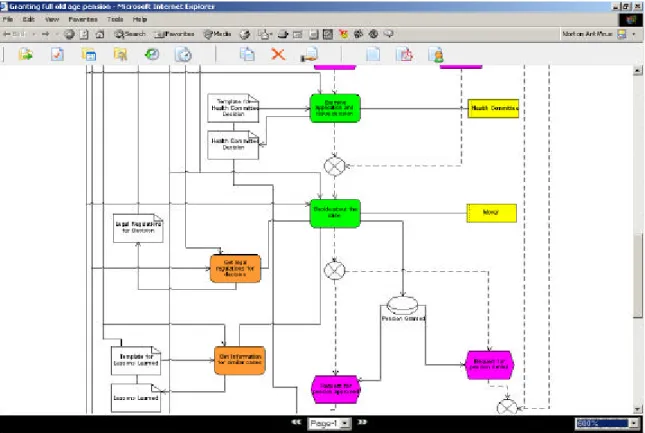The width and height of the screenshot is (645, 433).
Task: Click the blank document icon
Action: pos(373,54)
